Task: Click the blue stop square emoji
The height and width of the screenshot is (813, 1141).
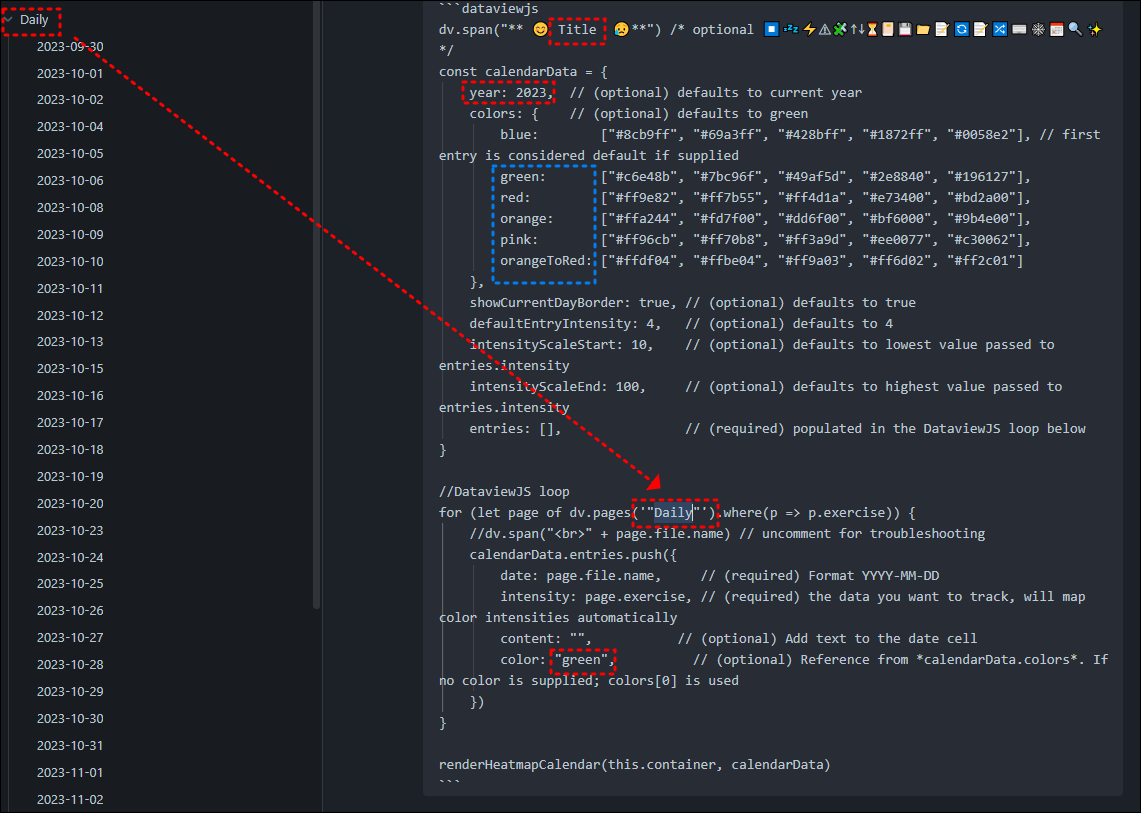Action: coord(771,29)
